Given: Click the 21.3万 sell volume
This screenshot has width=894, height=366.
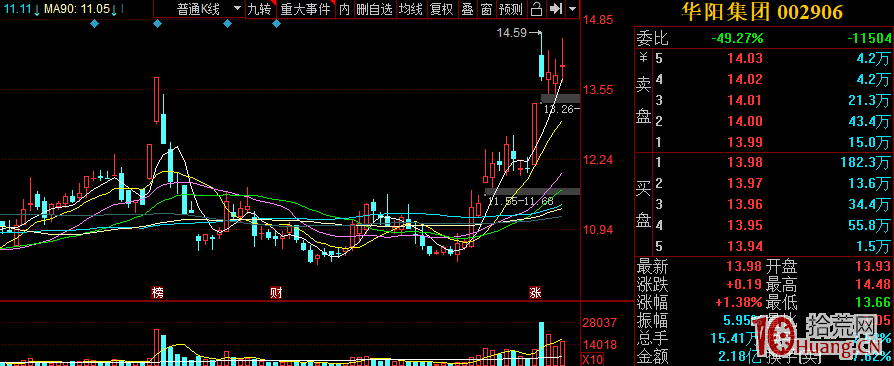Looking at the screenshot, I should pyautogui.click(x=869, y=100).
